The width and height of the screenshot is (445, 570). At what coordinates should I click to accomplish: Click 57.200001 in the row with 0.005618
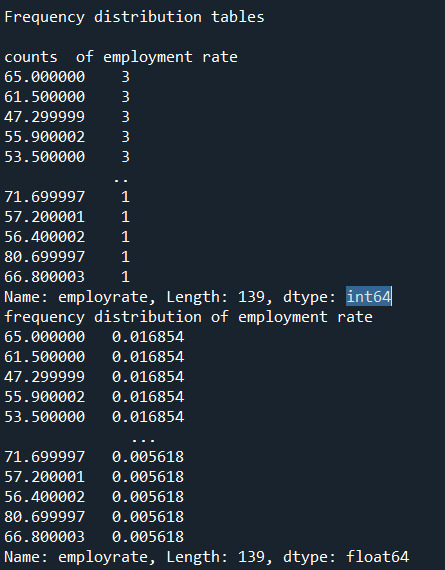(x=44, y=477)
